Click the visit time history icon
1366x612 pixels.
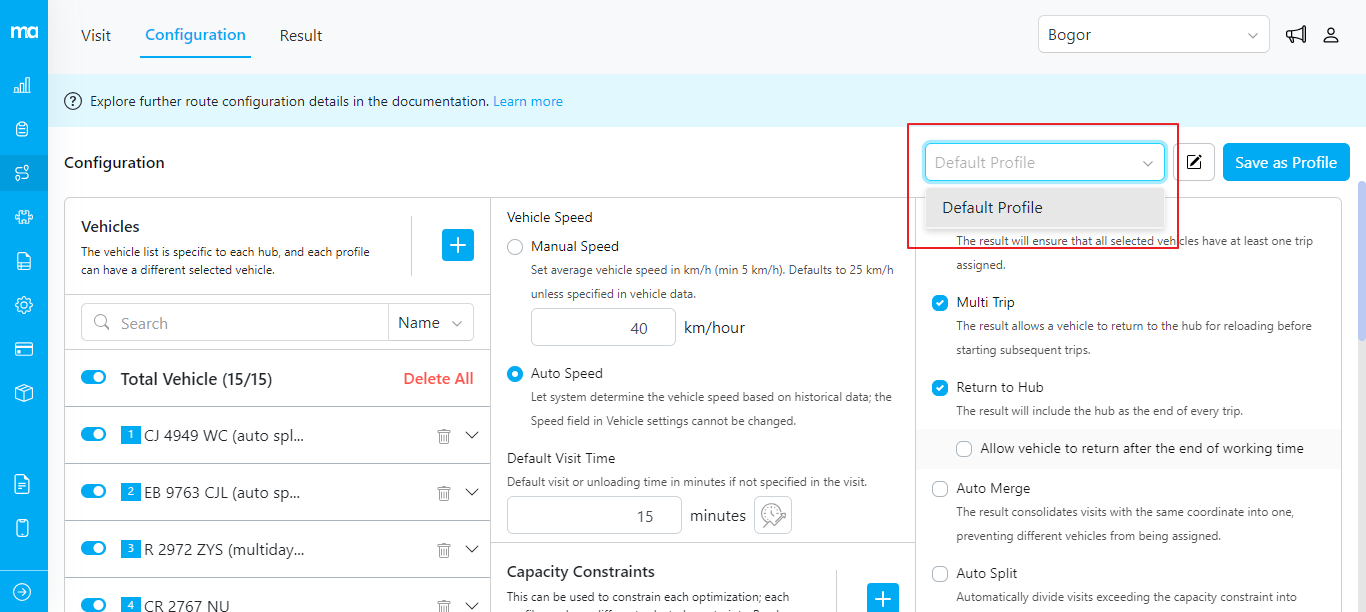(772, 515)
